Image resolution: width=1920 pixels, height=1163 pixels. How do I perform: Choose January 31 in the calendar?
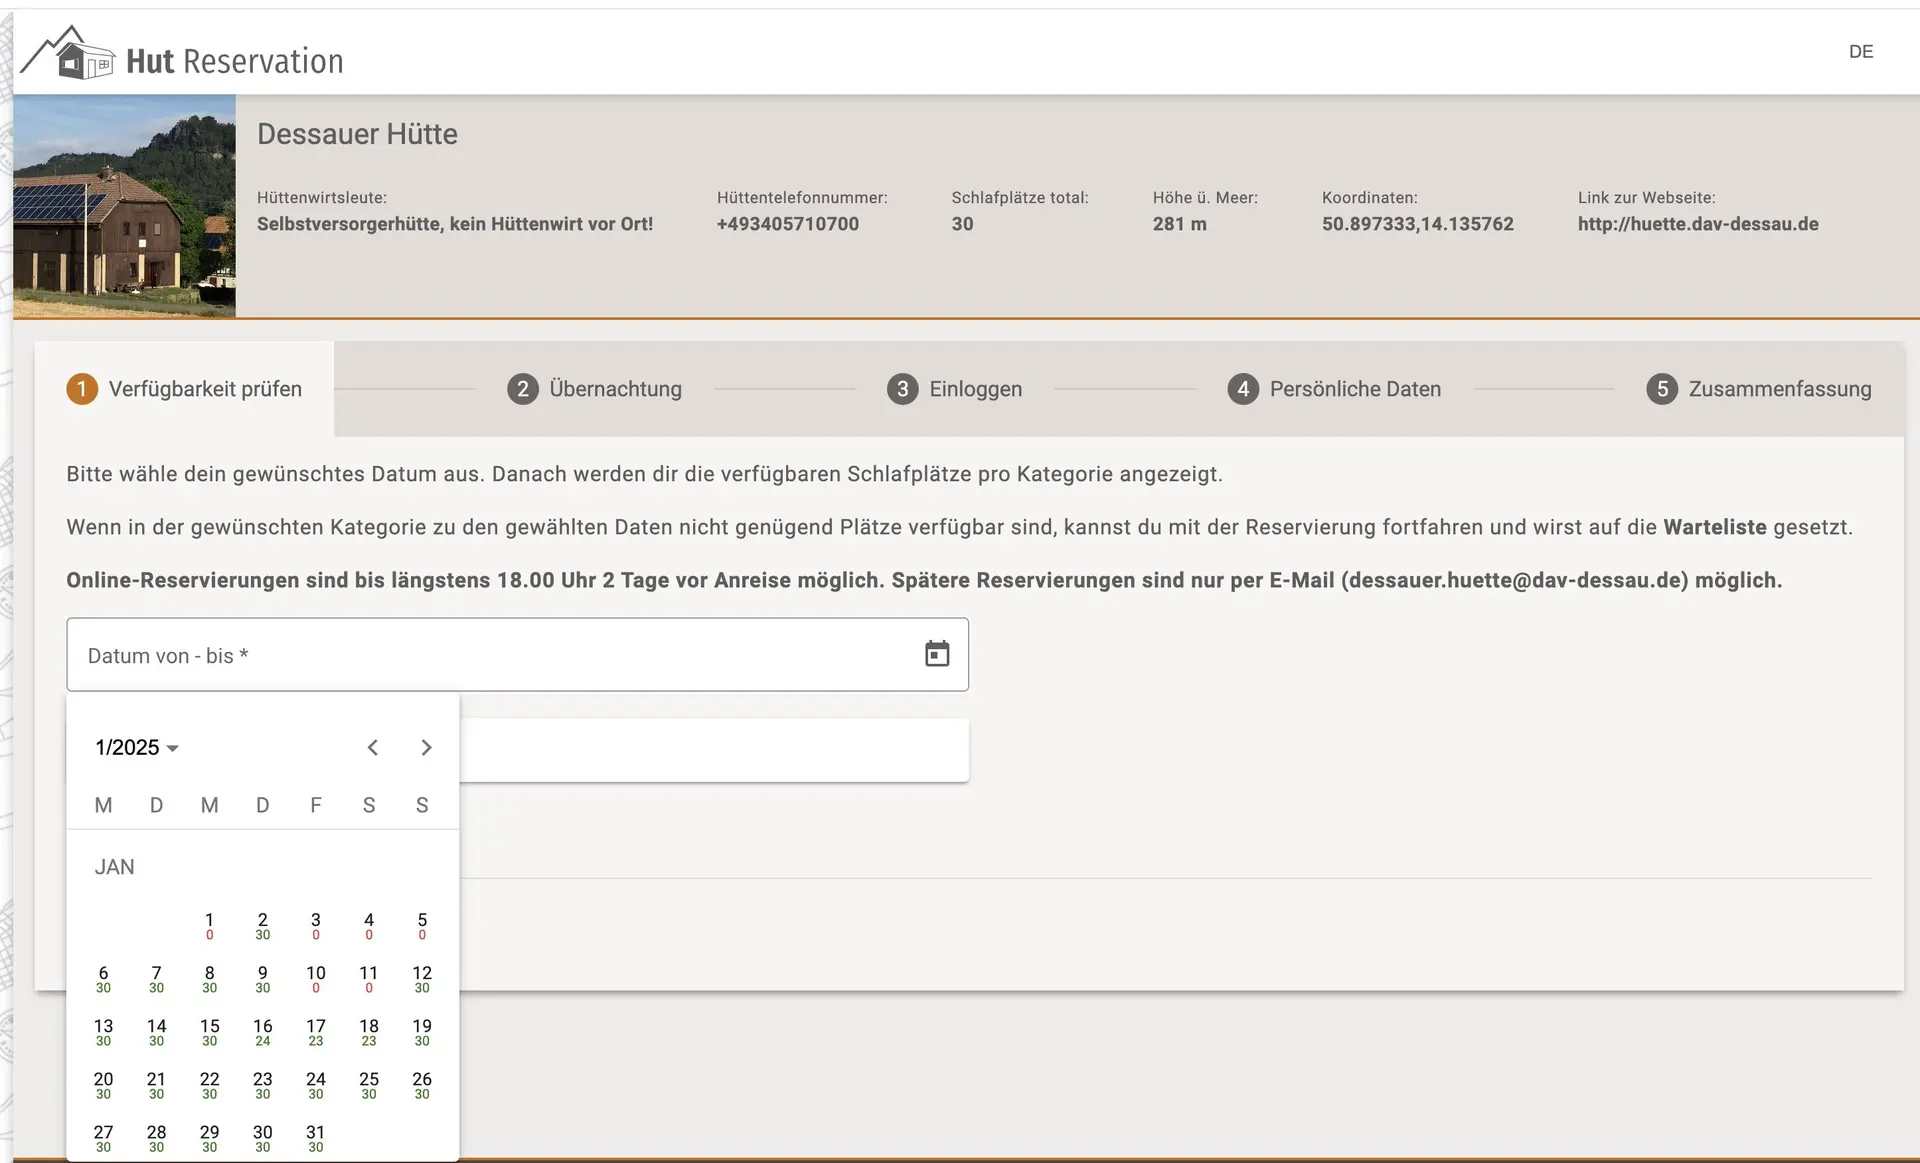coord(315,1138)
